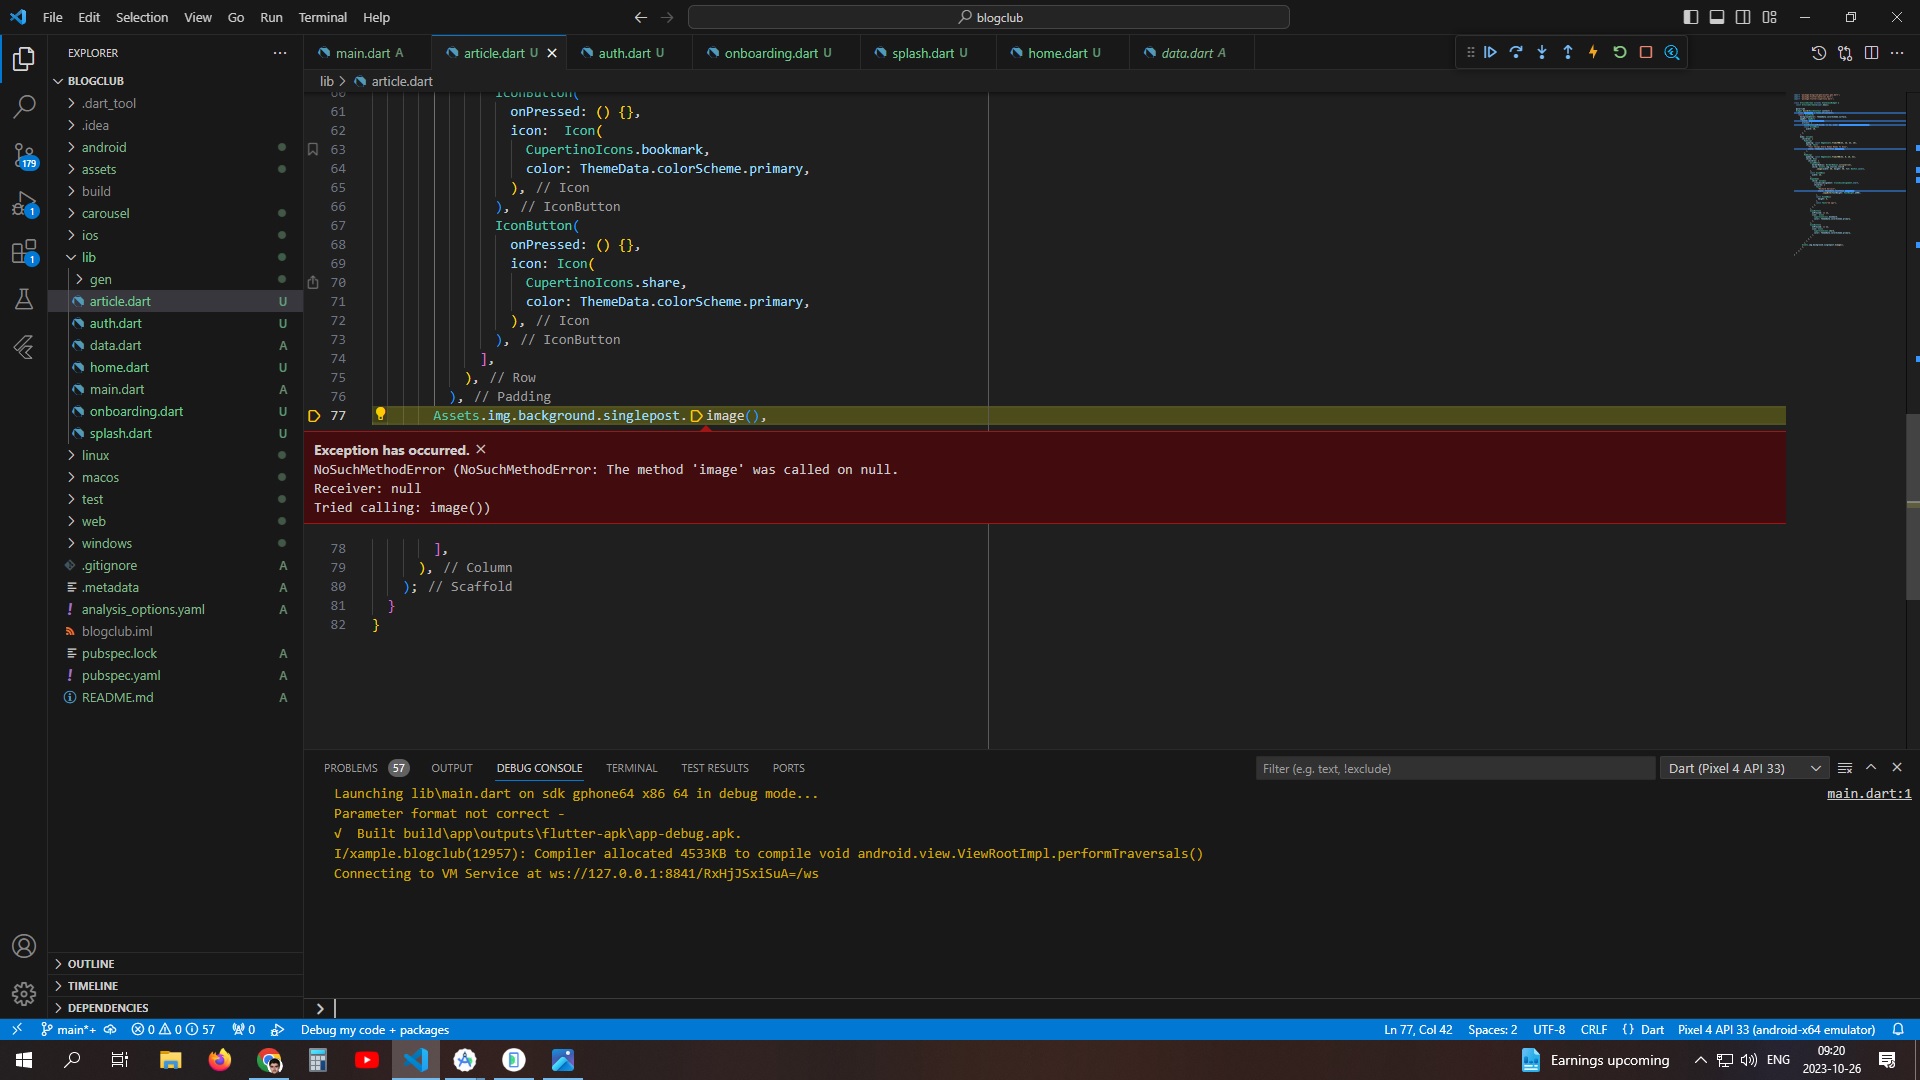Open the Run and Debug view
The width and height of the screenshot is (1920, 1080).
pos(24,204)
